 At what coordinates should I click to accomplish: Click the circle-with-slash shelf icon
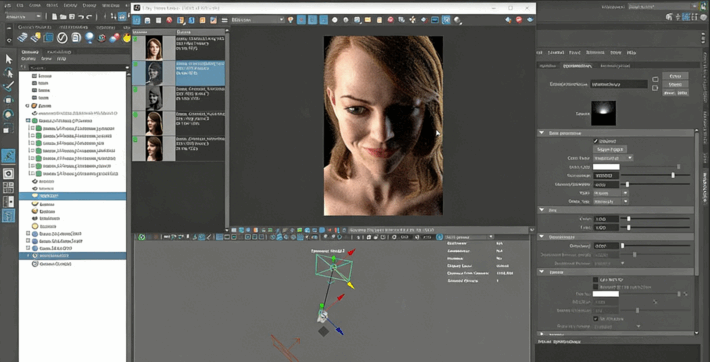click(62, 38)
